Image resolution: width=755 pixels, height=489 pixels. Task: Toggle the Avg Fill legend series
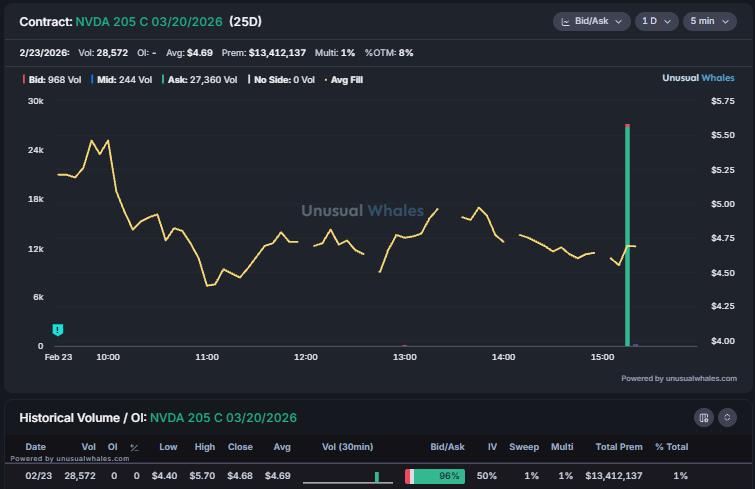344,80
